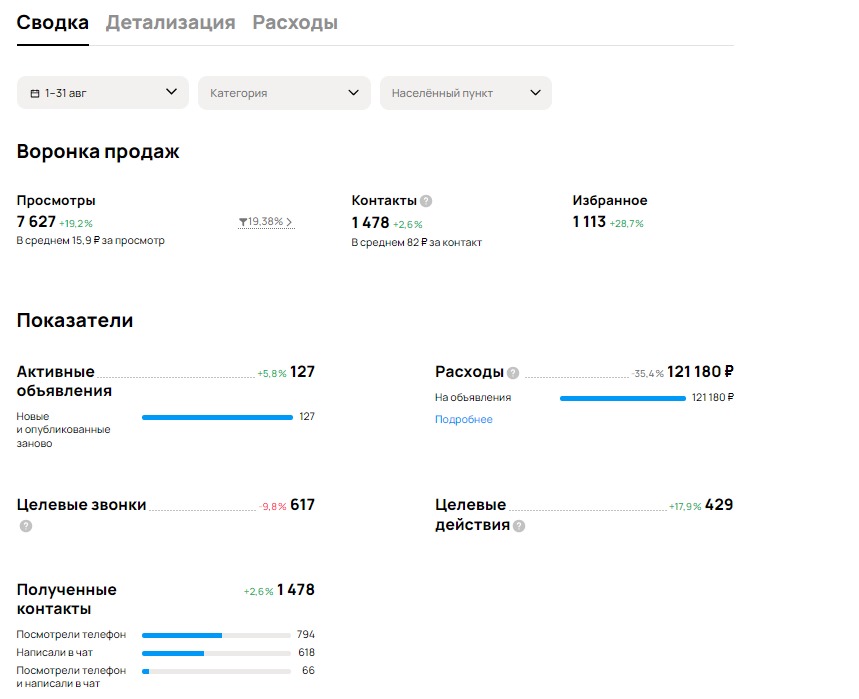The image size is (859, 699).
Task: Open the Расходы tab at the top
Action: coord(295,23)
